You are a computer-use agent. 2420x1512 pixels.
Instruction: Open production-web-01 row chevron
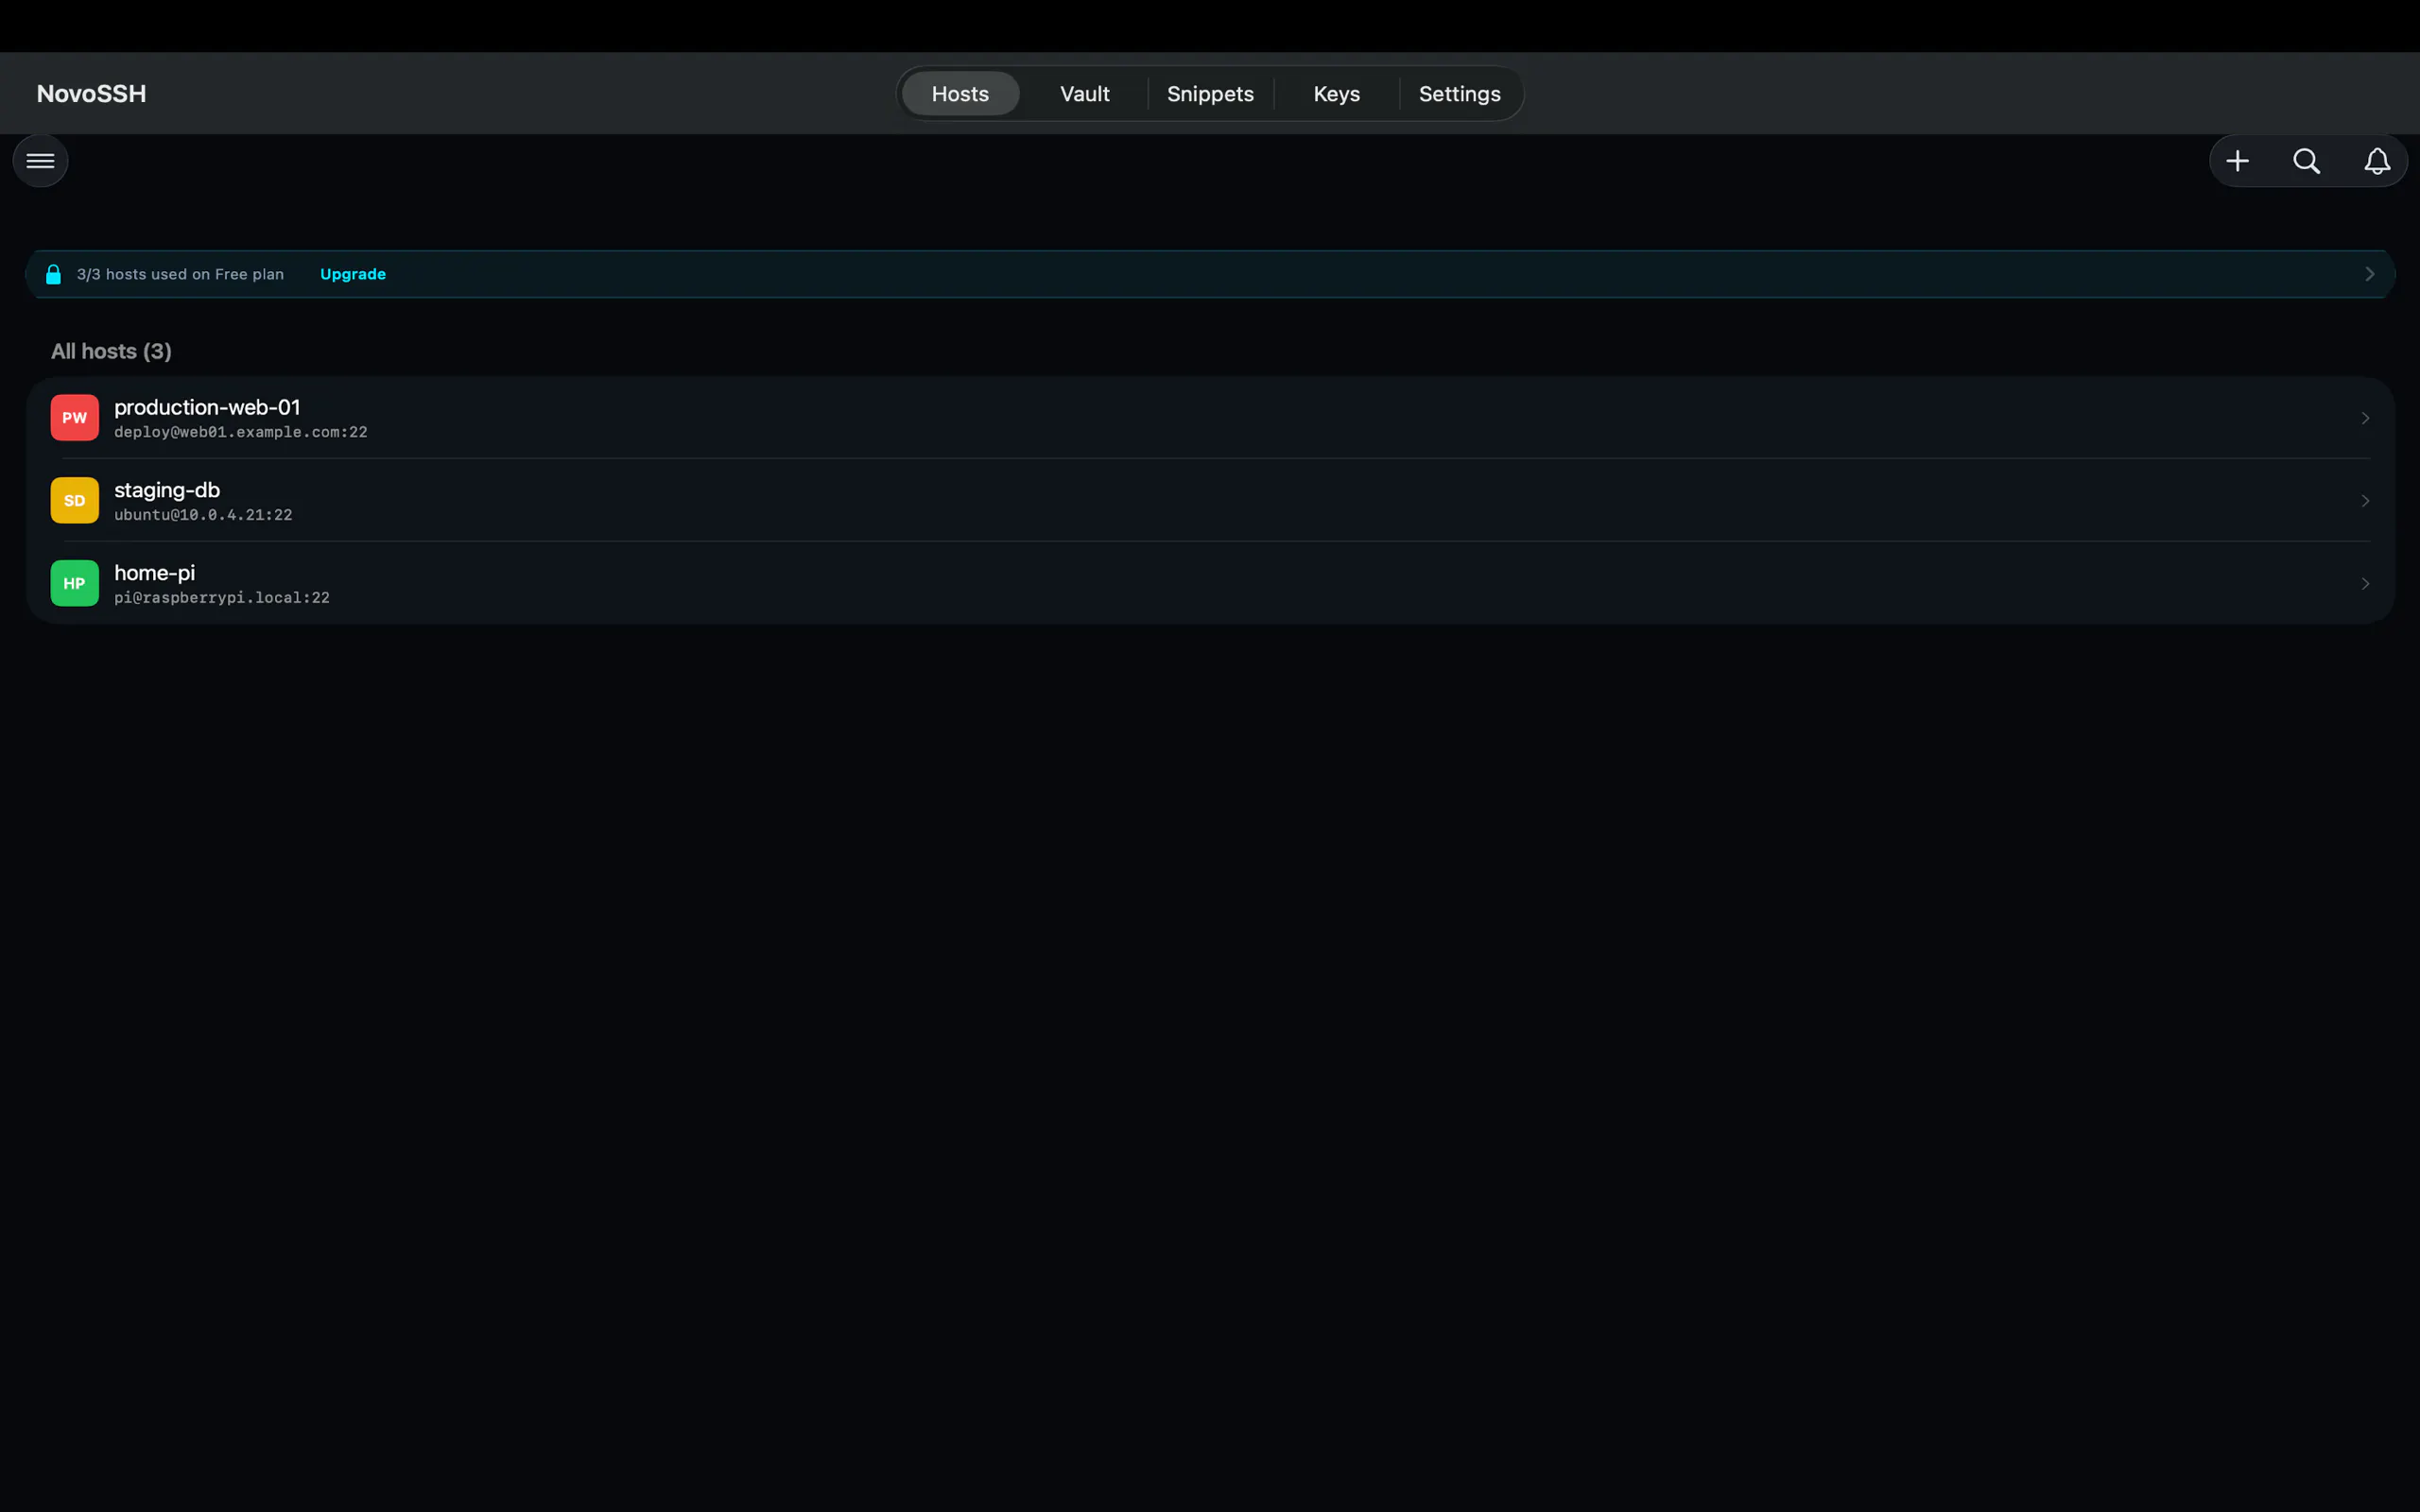tap(2365, 418)
